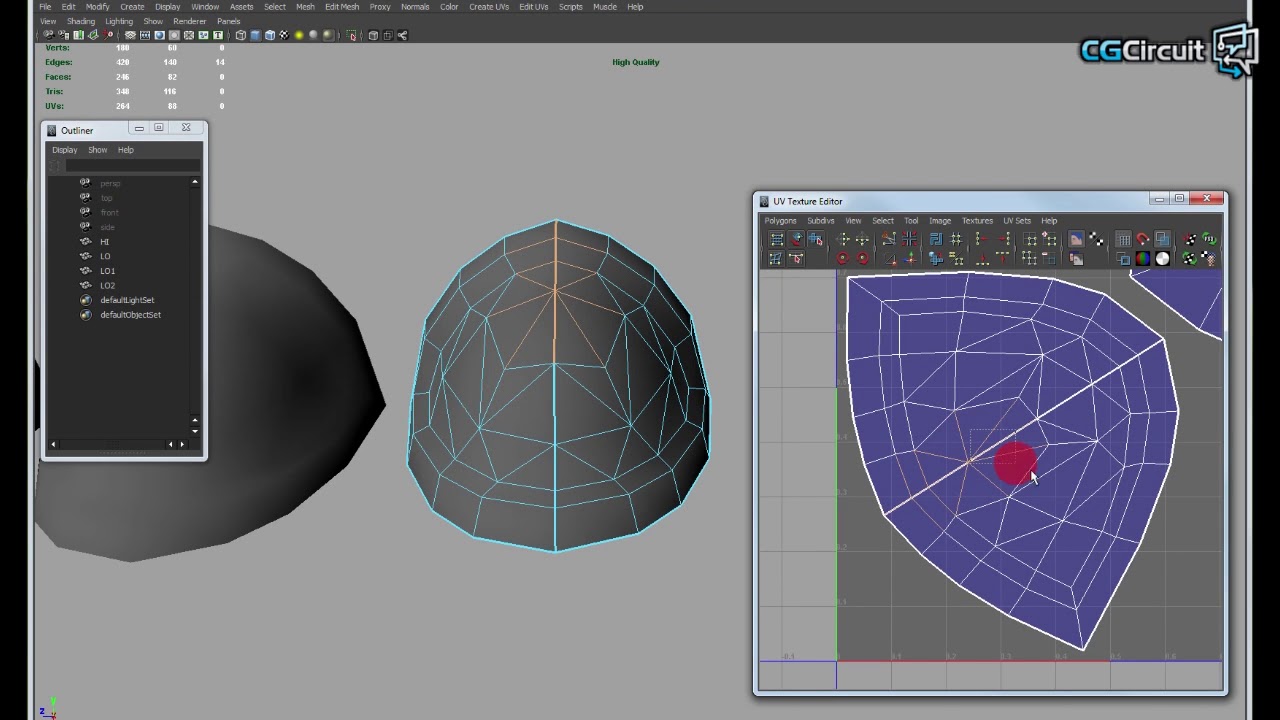Open the Display menu in Outliner

[x=65, y=150]
